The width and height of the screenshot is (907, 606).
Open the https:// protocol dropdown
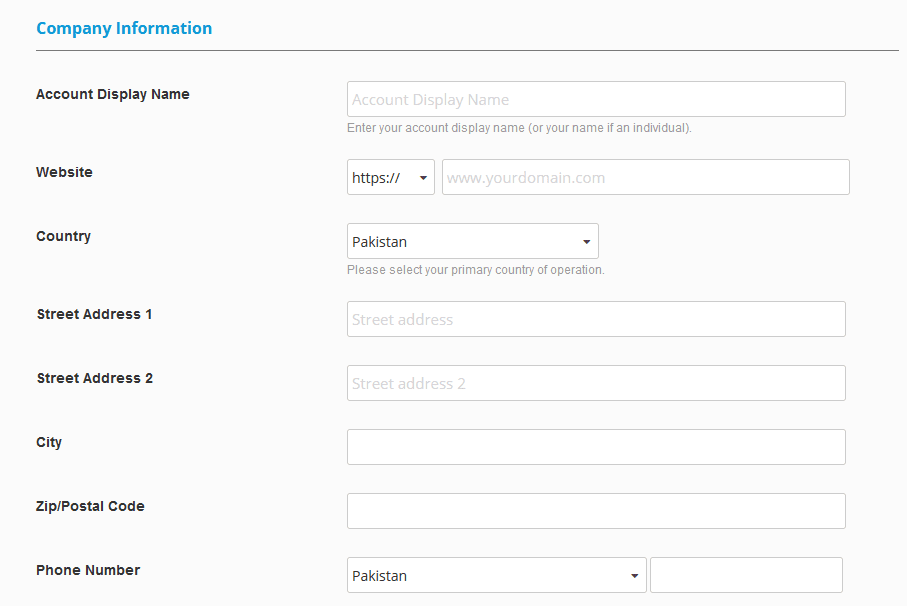[x=390, y=177]
